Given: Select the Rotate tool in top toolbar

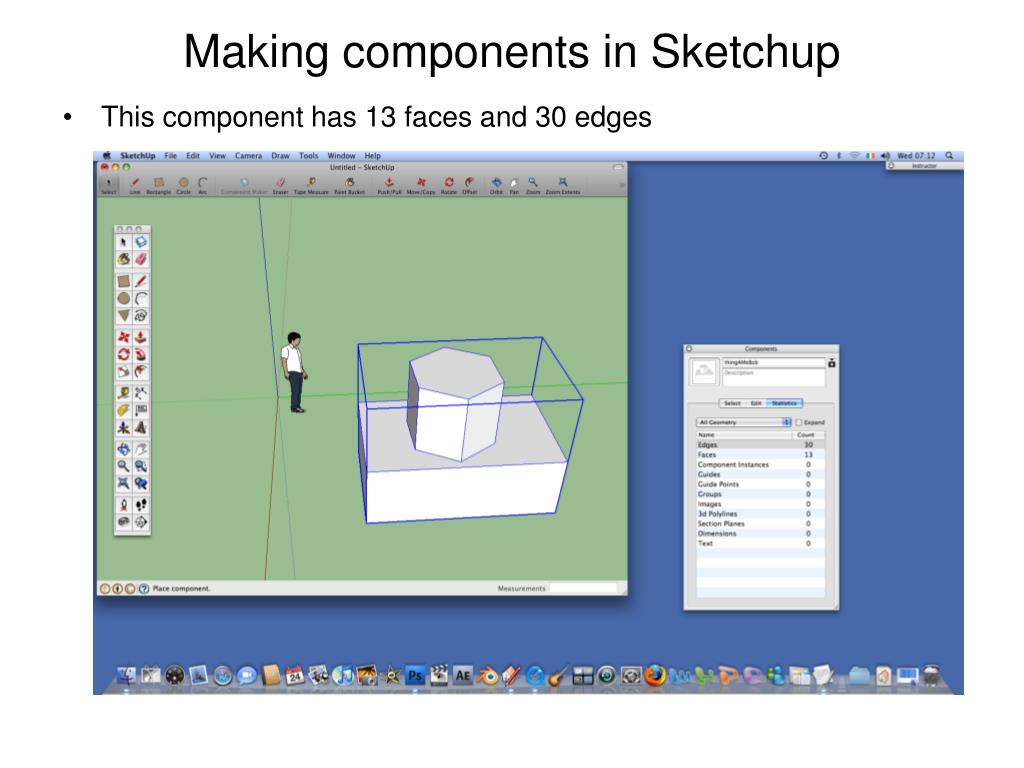Looking at the screenshot, I should (449, 185).
